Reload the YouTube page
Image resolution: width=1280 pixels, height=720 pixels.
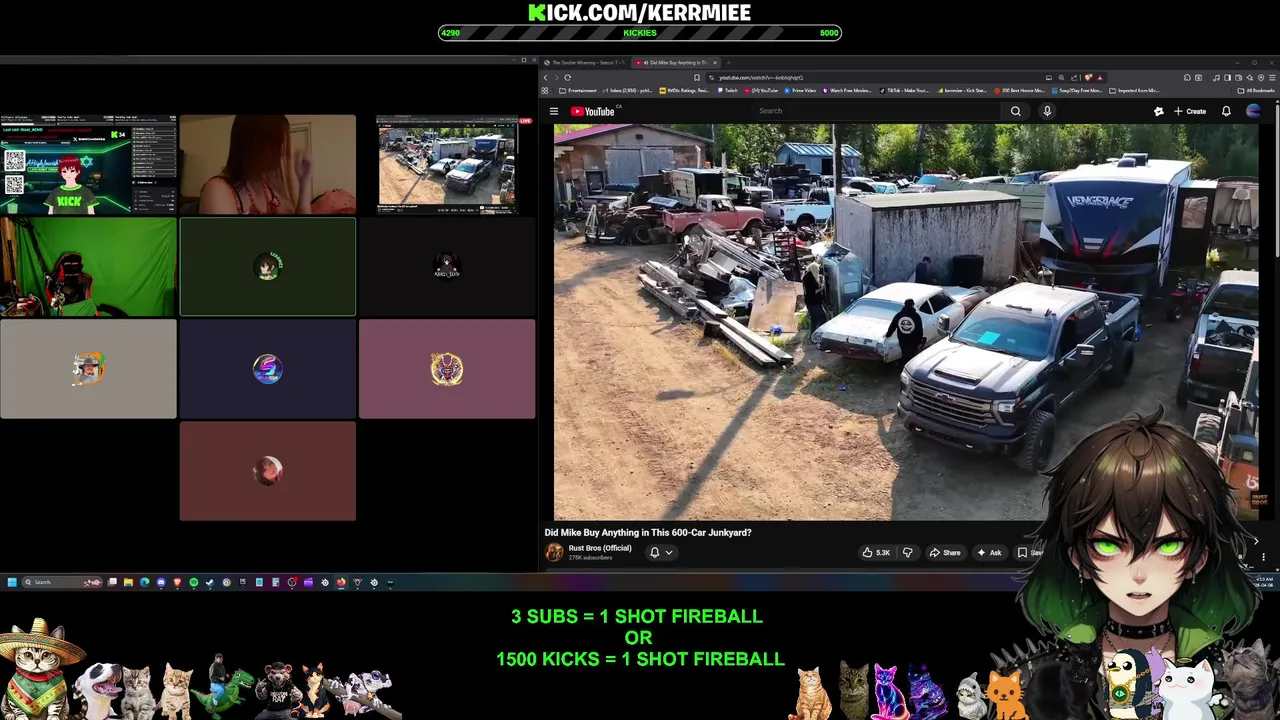(x=568, y=77)
